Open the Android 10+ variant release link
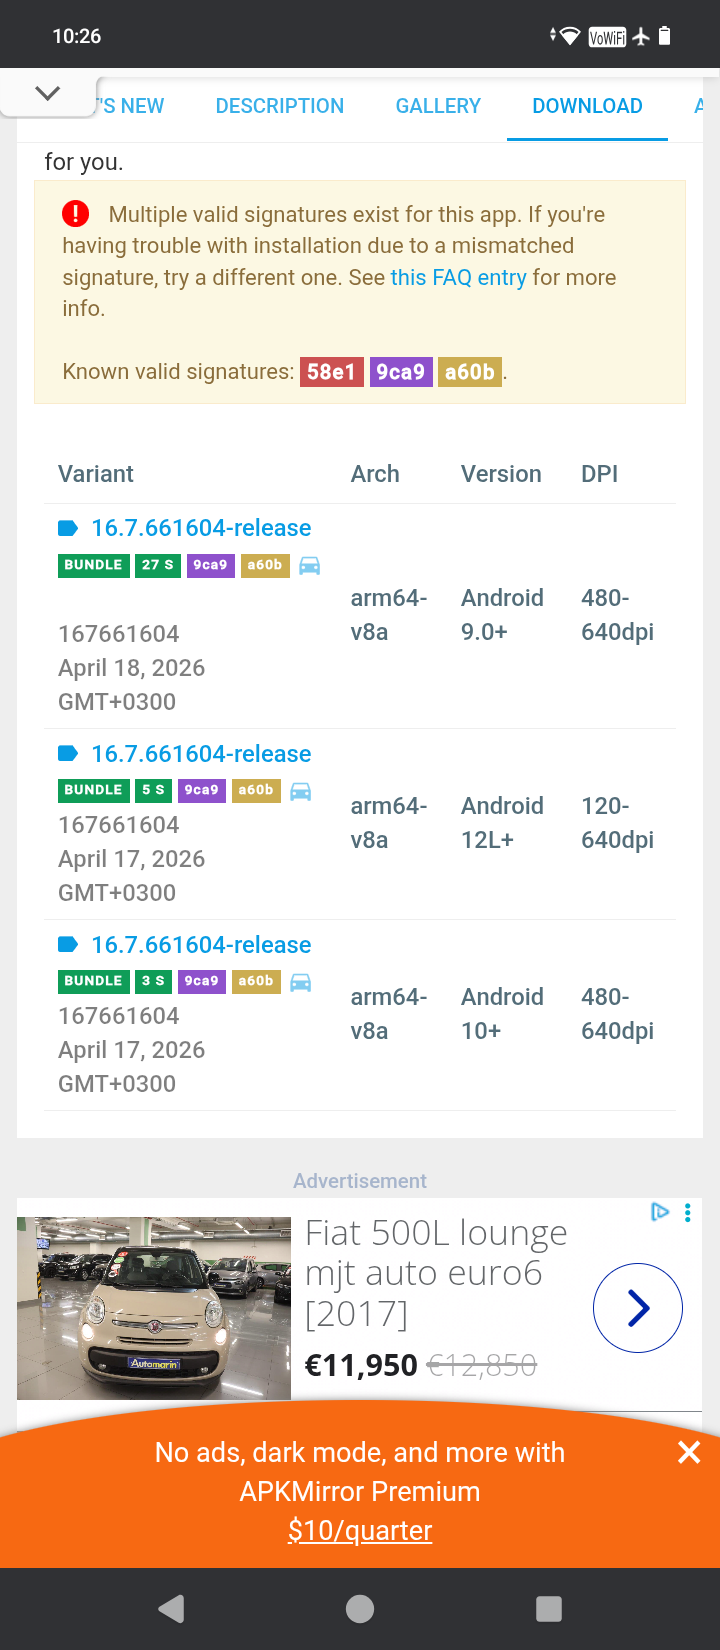The image size is (720, 1650). (x=201, y=945)
